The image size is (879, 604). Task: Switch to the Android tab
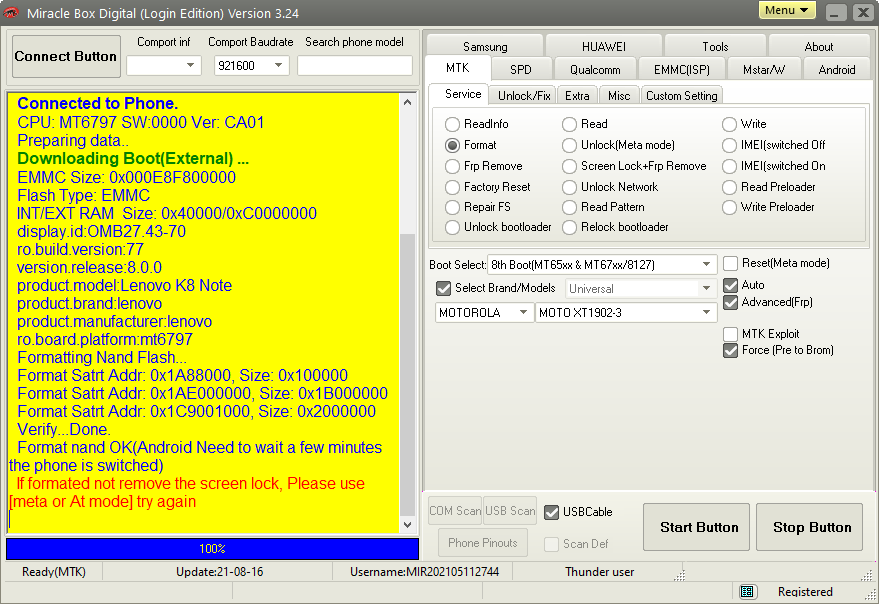click(x=837, y=70)
